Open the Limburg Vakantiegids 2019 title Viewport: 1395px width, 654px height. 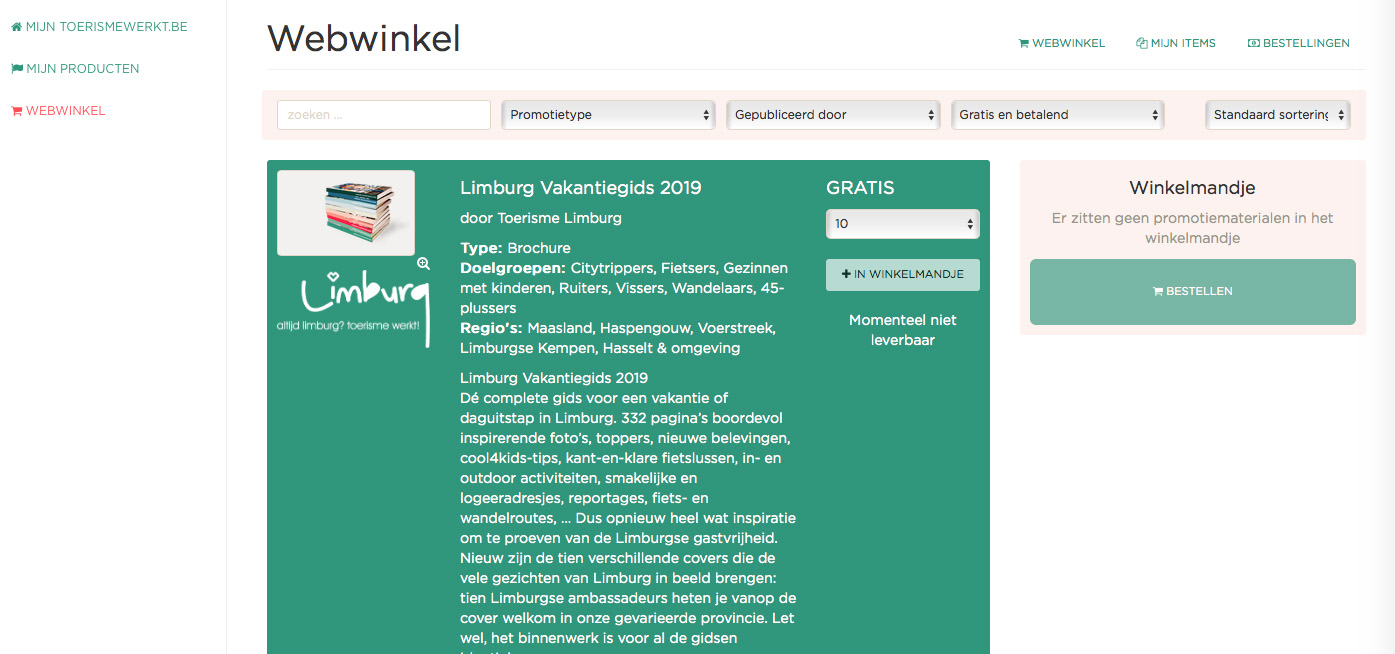(x=581, y=188)
